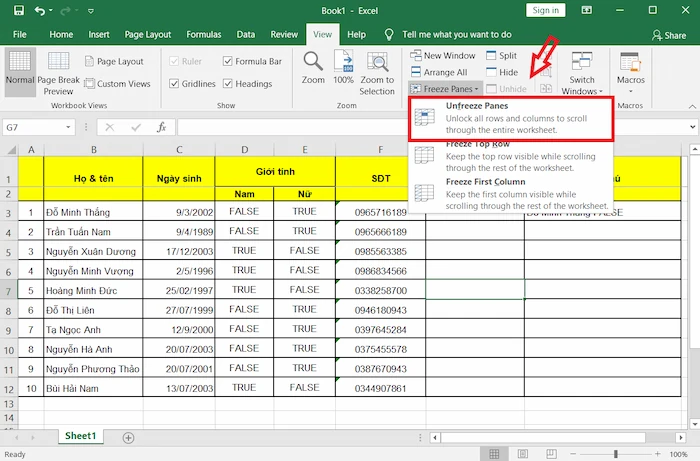Select Unfreeze Panes menu option

click(x=511, y=118)
